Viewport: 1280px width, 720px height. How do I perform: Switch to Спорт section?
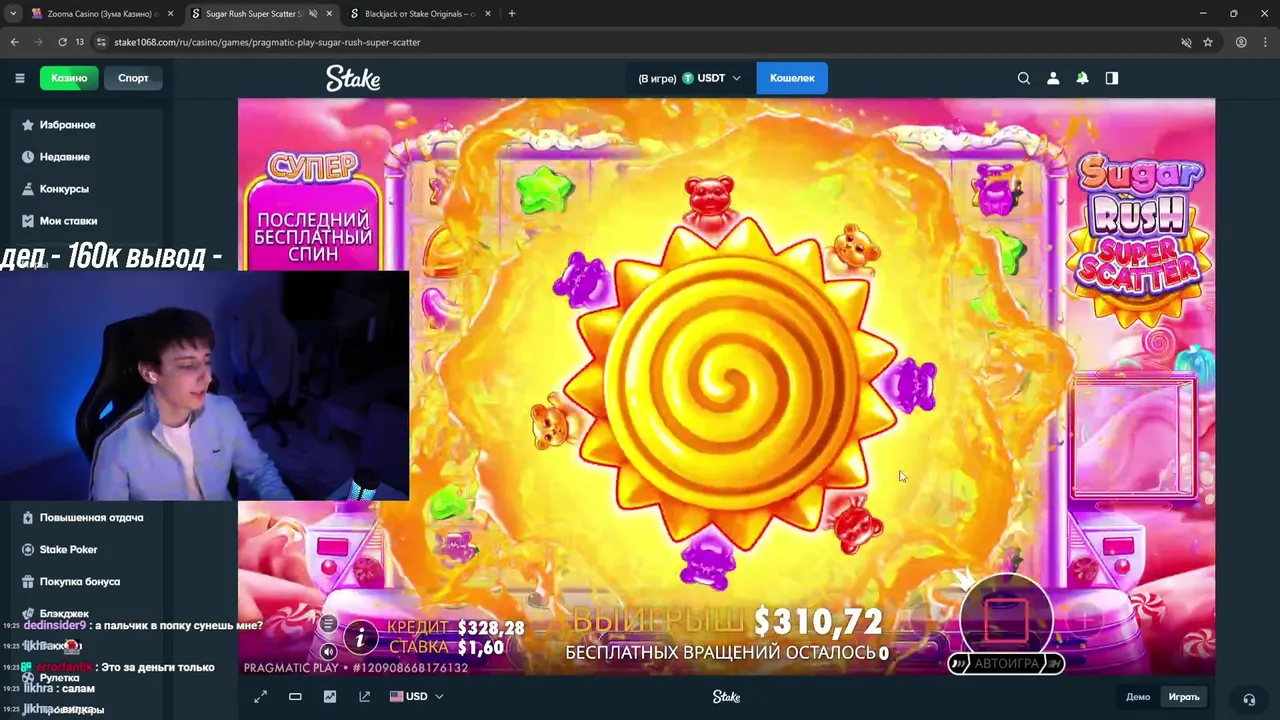[133, 78]
